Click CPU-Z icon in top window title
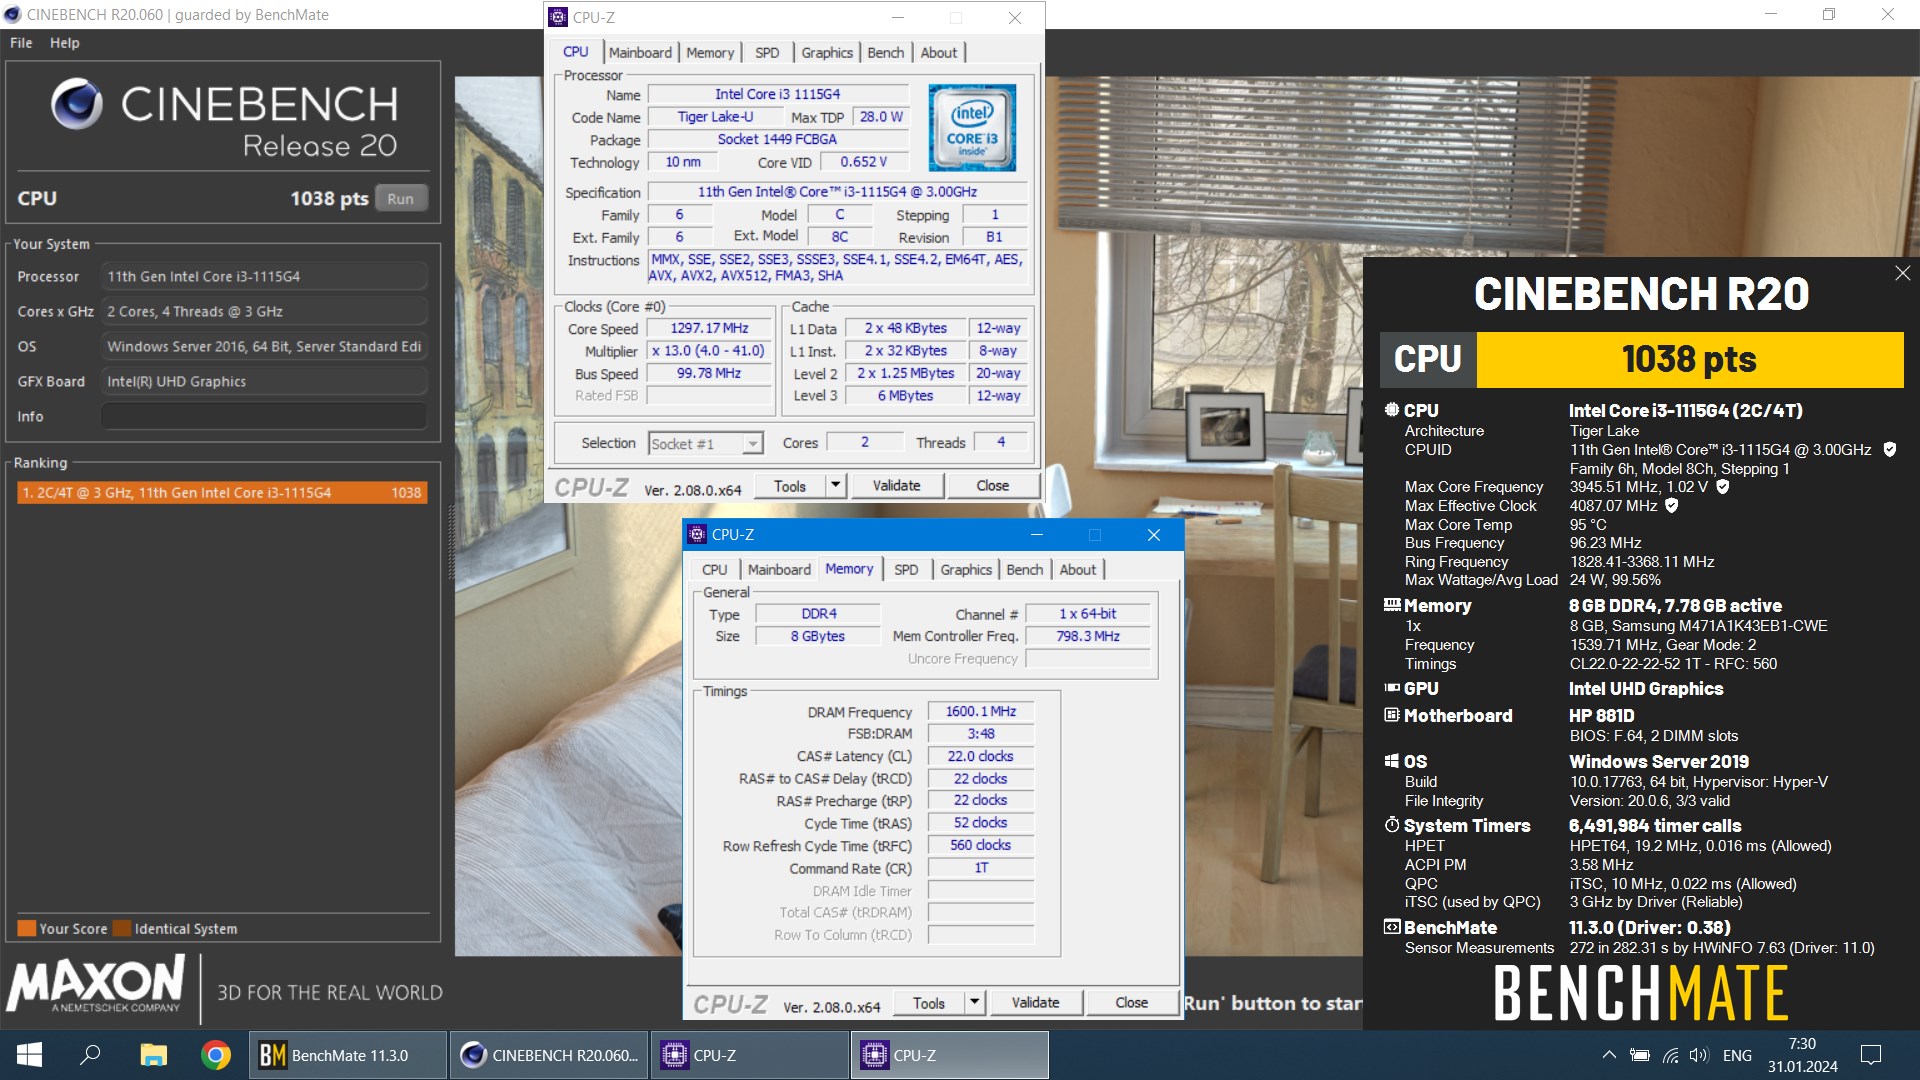Viewport: 1920px width, 1080px height. [x=558, y=17]
